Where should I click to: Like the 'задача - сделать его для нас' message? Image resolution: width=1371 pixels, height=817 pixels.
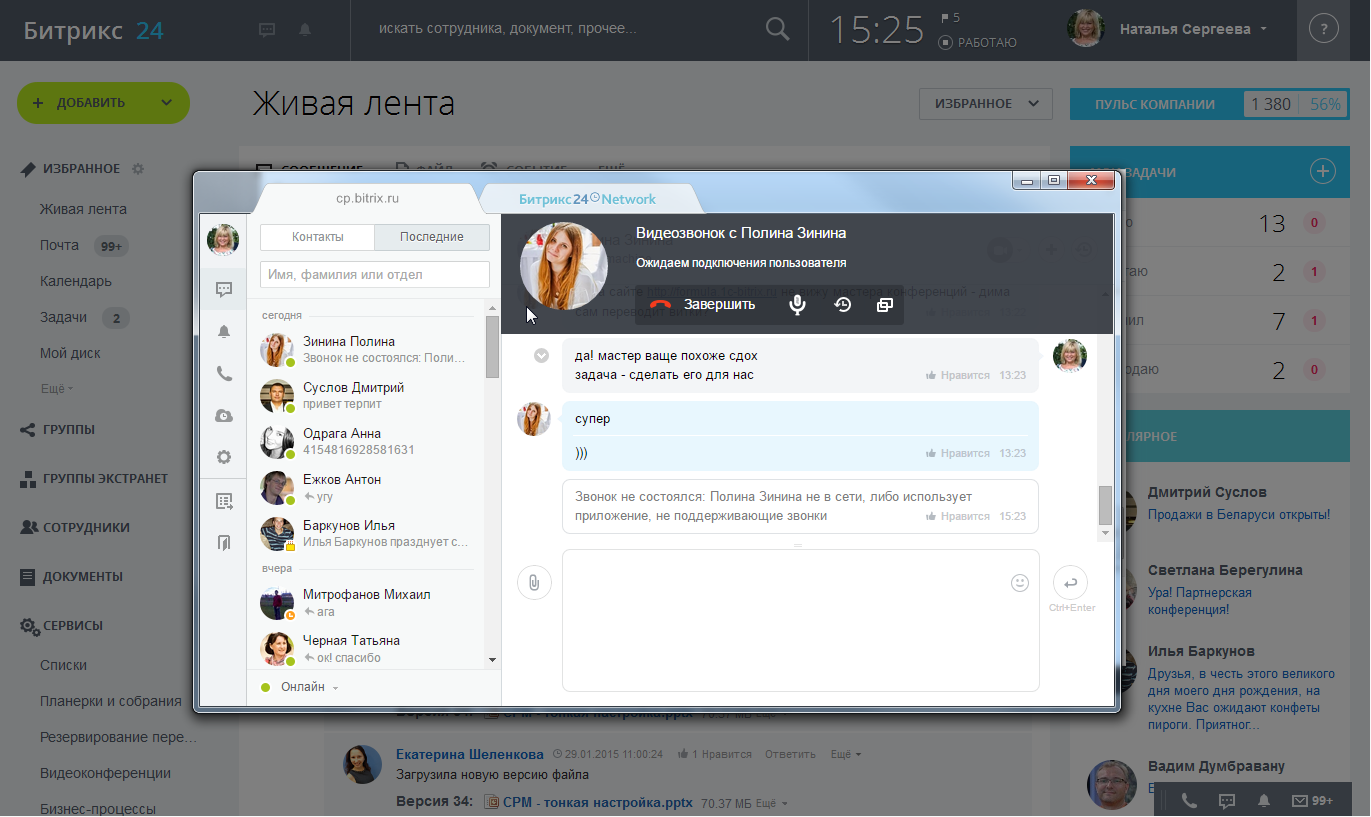957,375
